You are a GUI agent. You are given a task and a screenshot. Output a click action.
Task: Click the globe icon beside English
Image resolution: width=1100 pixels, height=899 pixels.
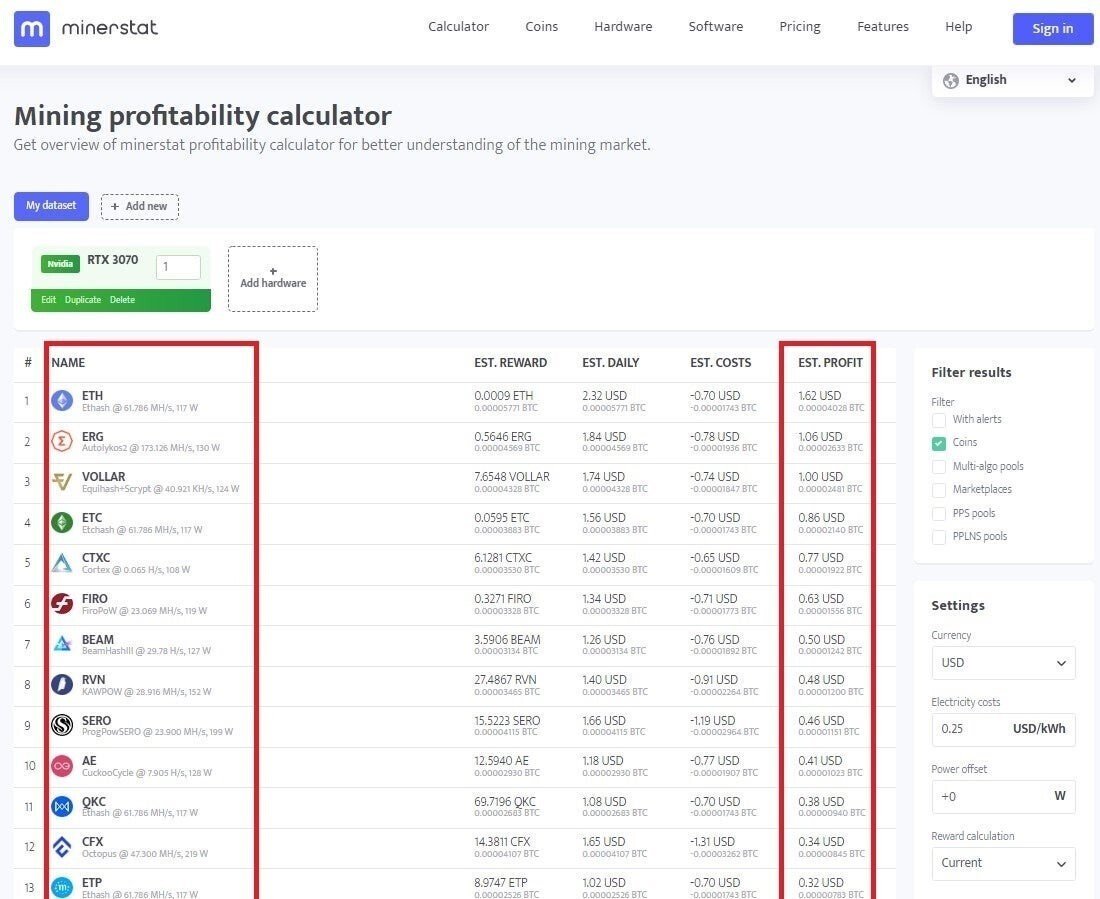pos(951,81)
